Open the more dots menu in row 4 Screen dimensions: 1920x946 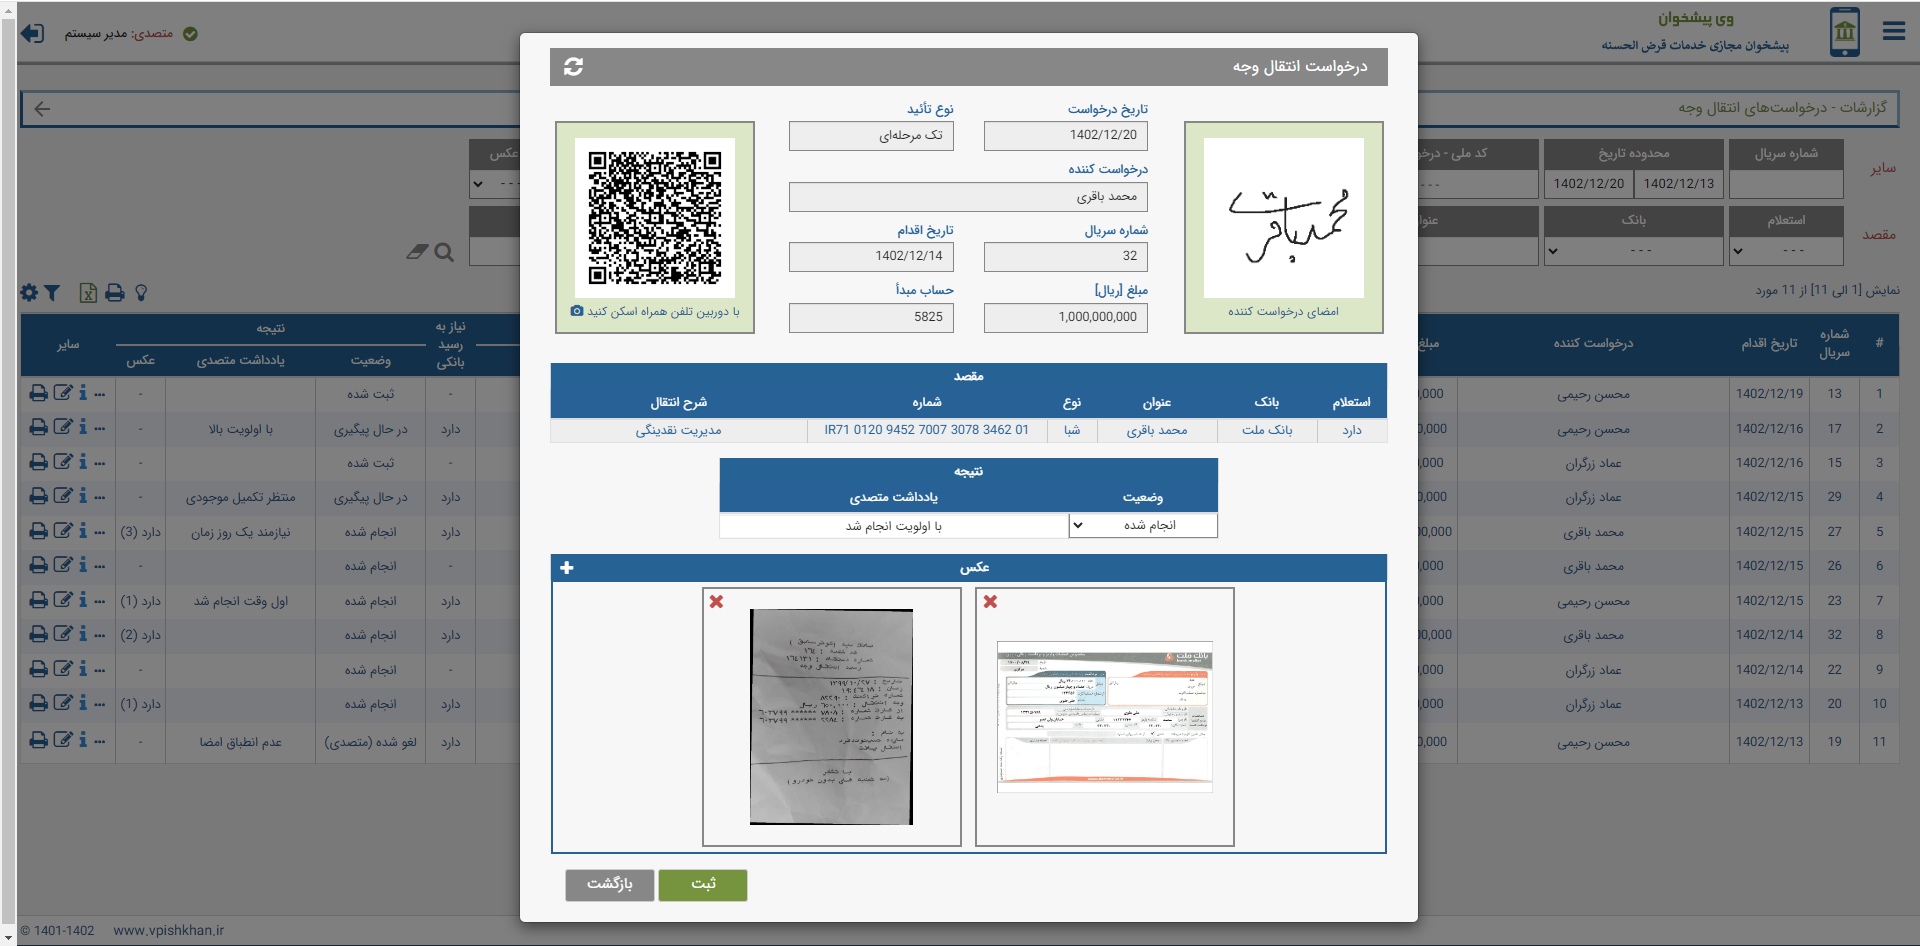tap(100, 498)
